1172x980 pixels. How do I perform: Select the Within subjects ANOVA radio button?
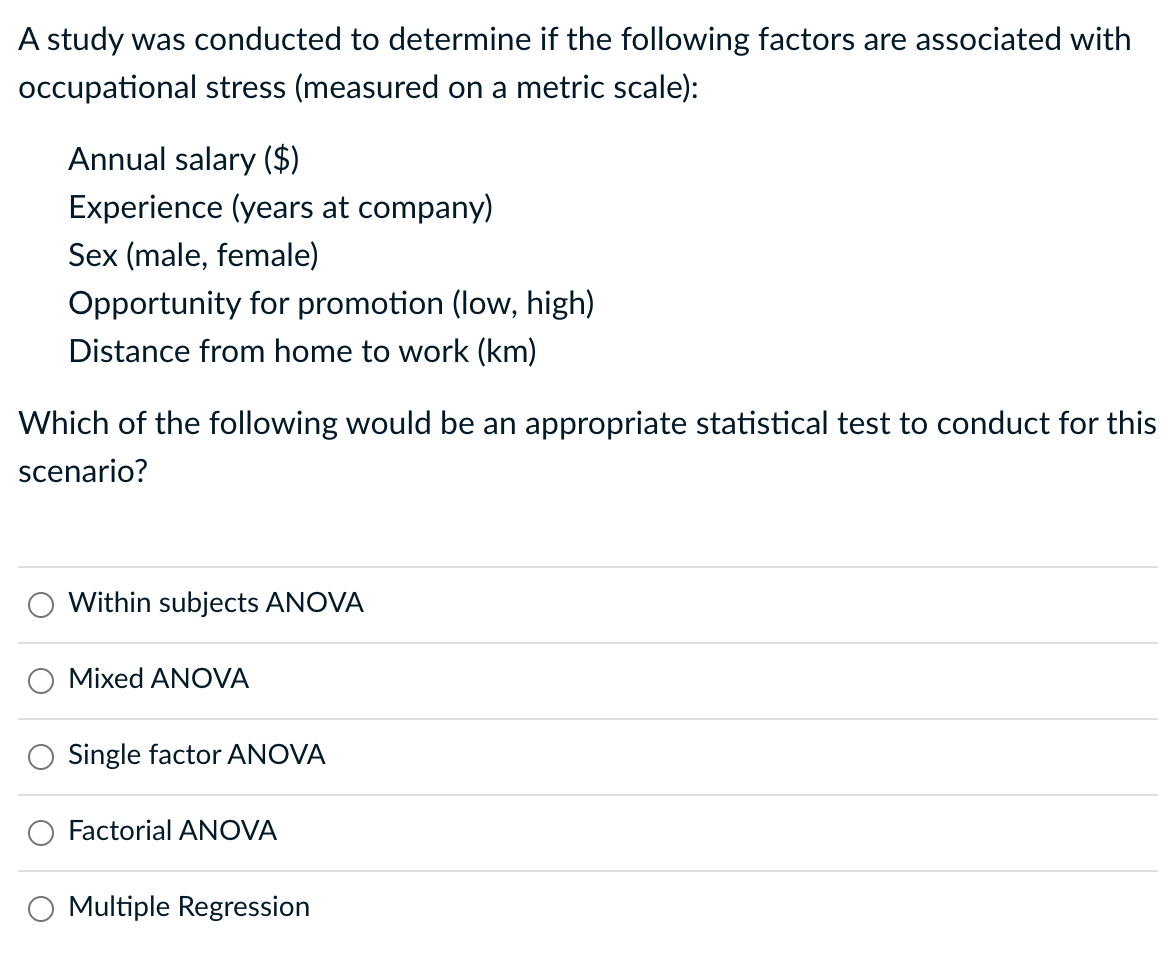41,604
